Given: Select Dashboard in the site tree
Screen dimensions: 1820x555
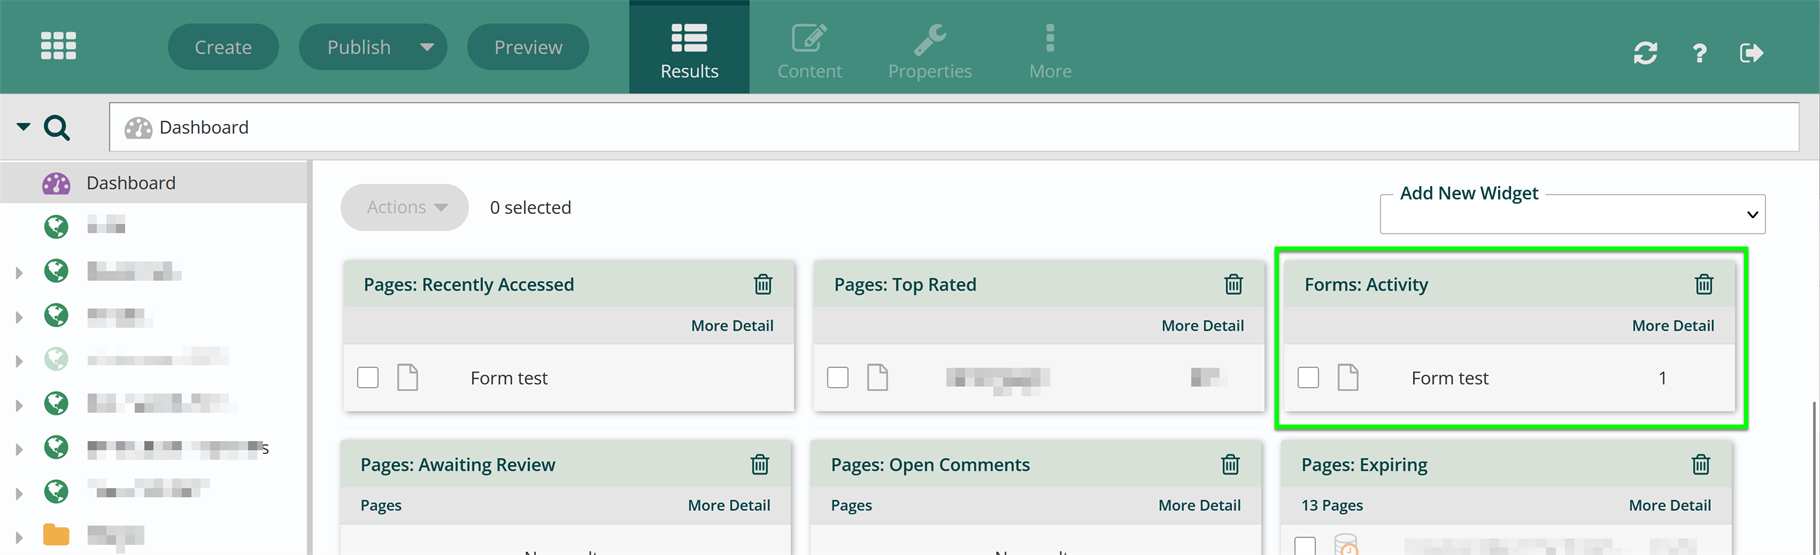Looking at the screenshot, I should click(153, 183).
